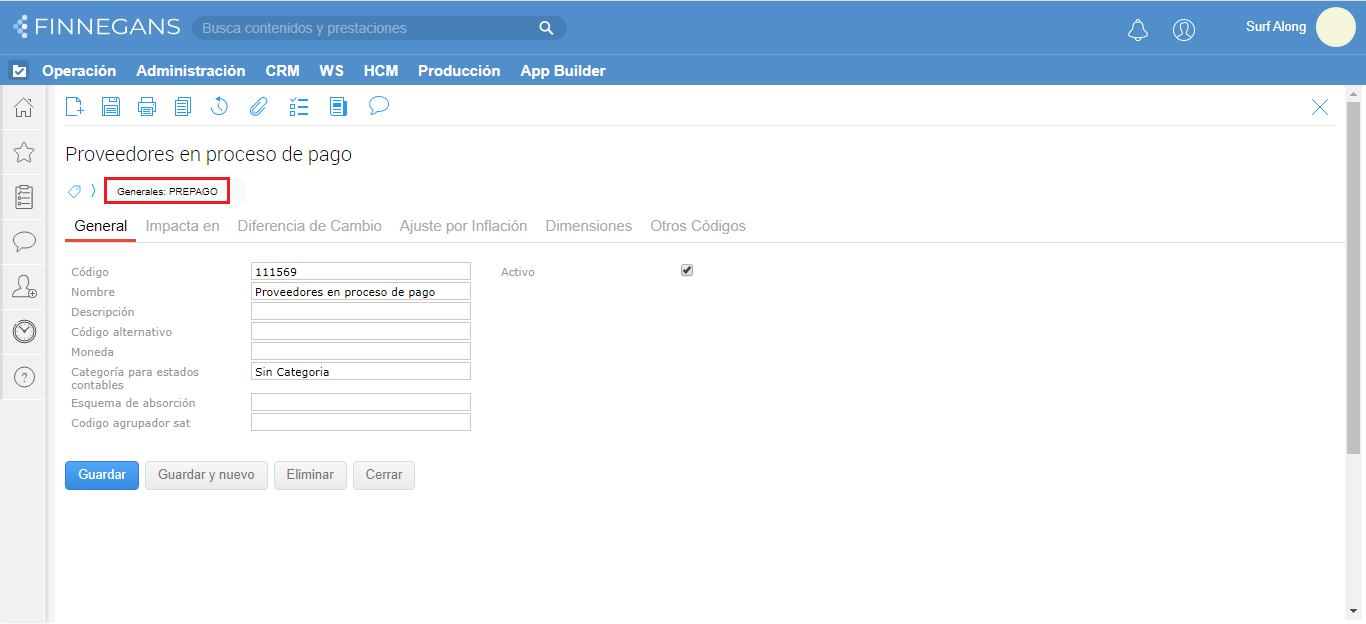Click the Descripción input field
Viewport: 1366px width, 624px height.
[x=360, y=311]
